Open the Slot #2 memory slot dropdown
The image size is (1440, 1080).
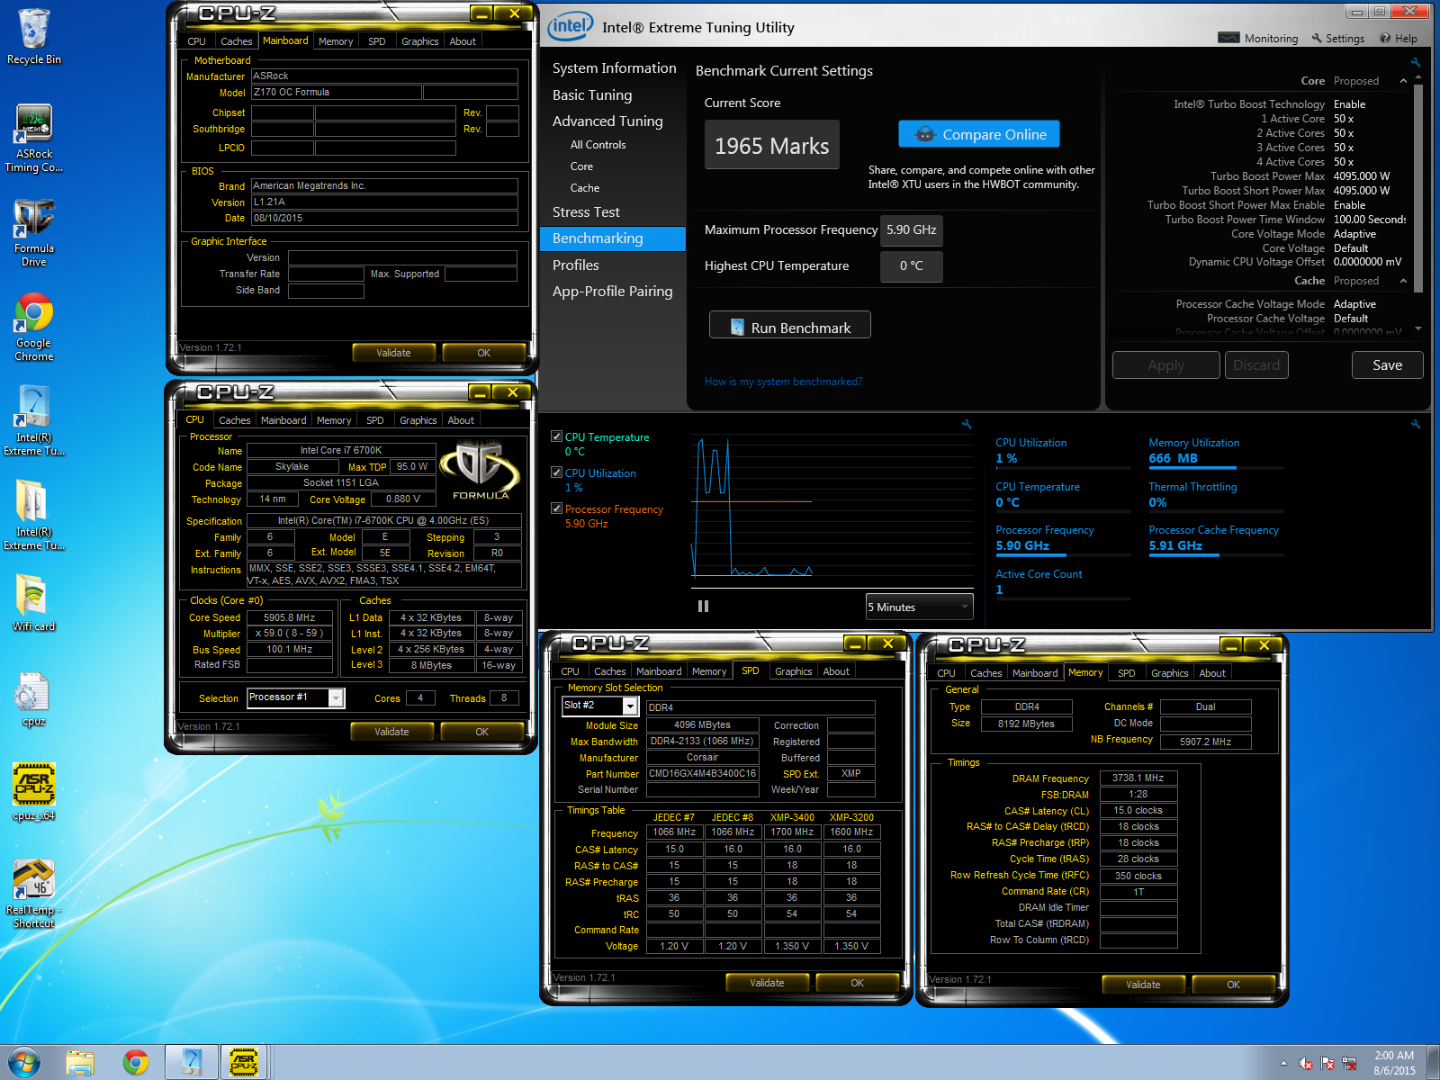tap(600, 706)
